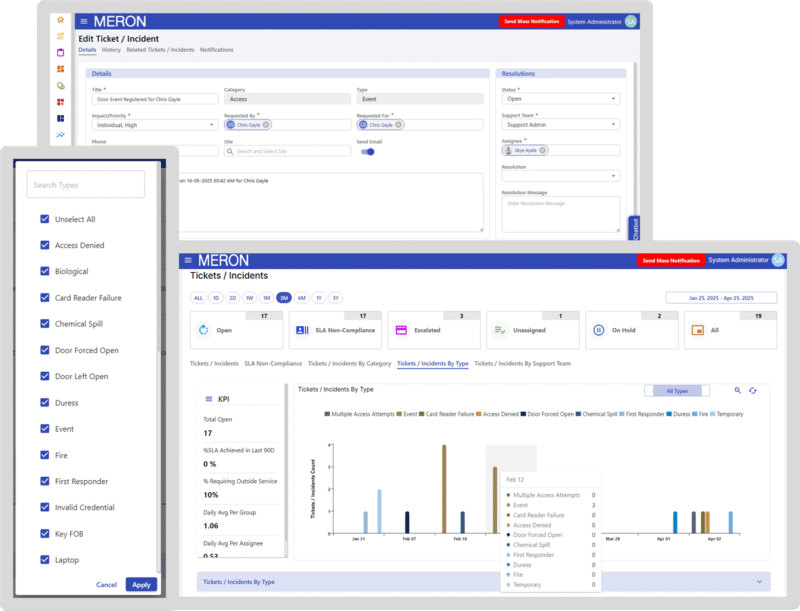Click the Apply button in types filter
Image resolution: width=800 pixels, height=611 pixels.
(141, 584)
